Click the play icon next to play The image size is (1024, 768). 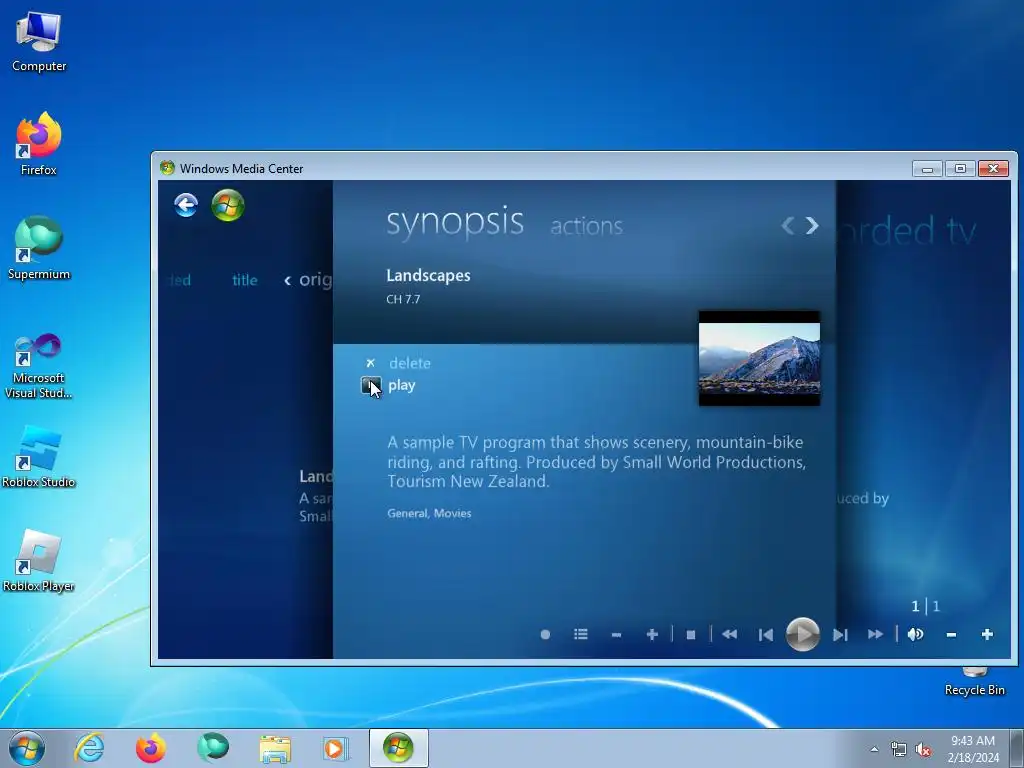point(371,386)
